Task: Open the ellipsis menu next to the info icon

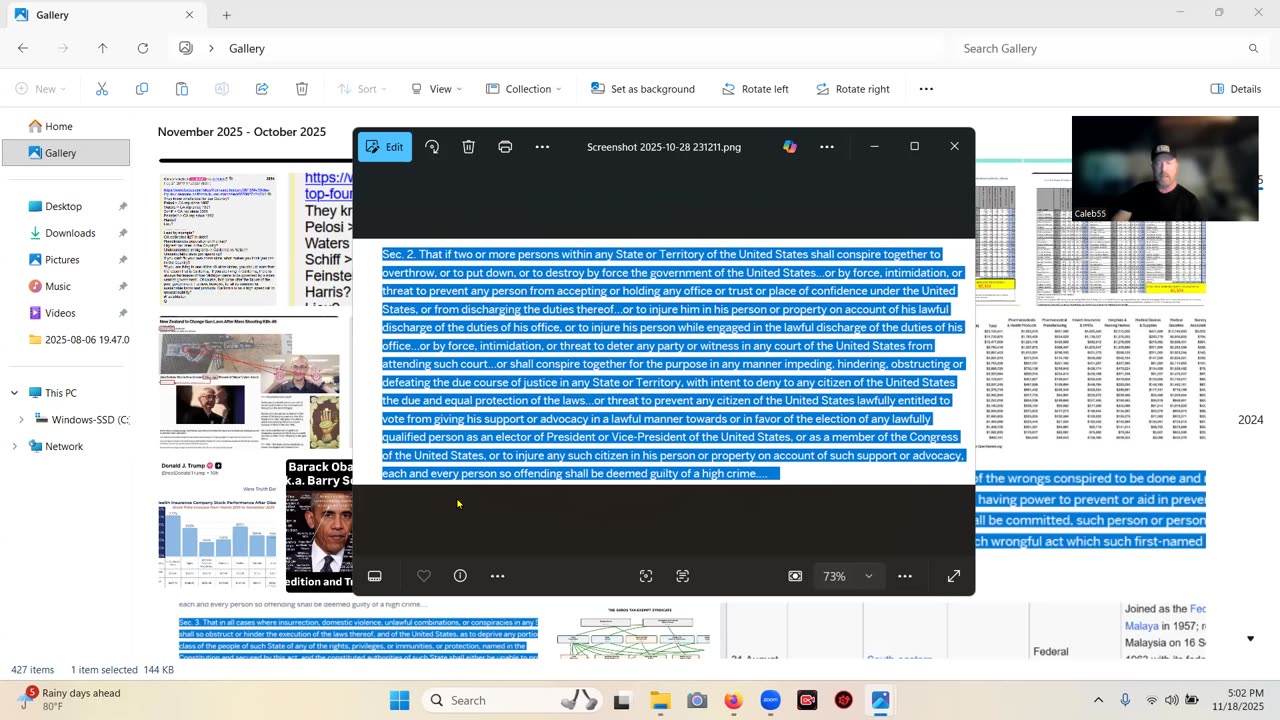Action: (x=497, y=576)
